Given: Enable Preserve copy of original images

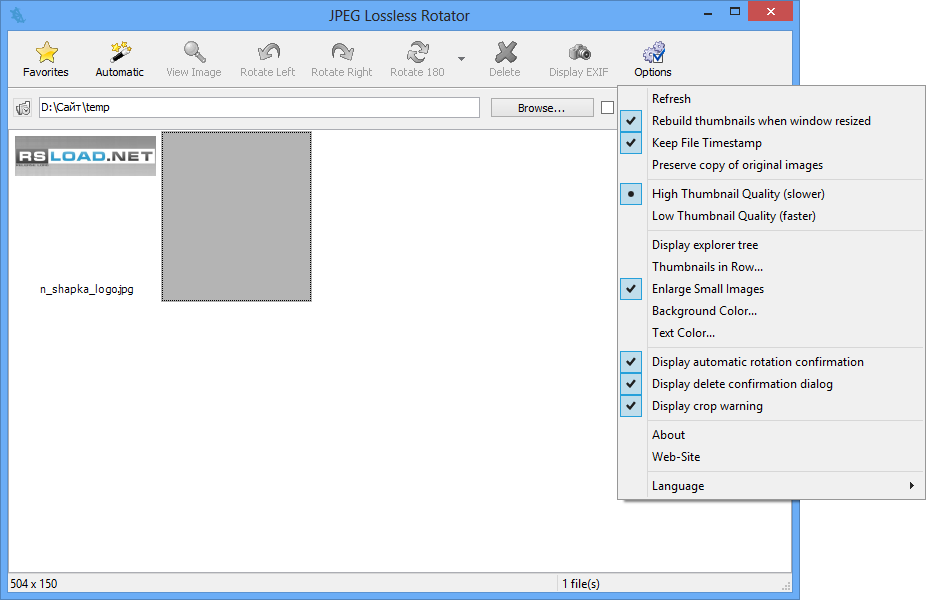Looking at the screenshot, I should click(771, 165).
